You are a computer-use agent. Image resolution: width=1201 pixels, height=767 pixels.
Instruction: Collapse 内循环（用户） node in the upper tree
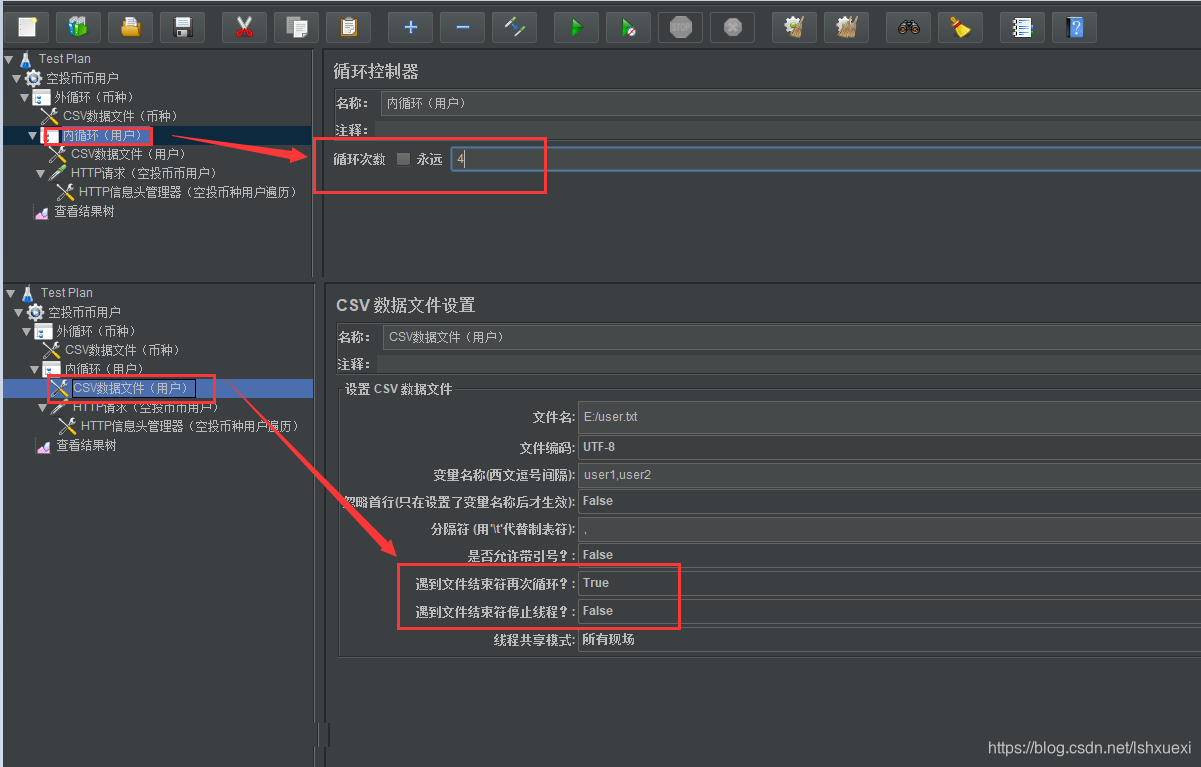[x=33, y=135]
